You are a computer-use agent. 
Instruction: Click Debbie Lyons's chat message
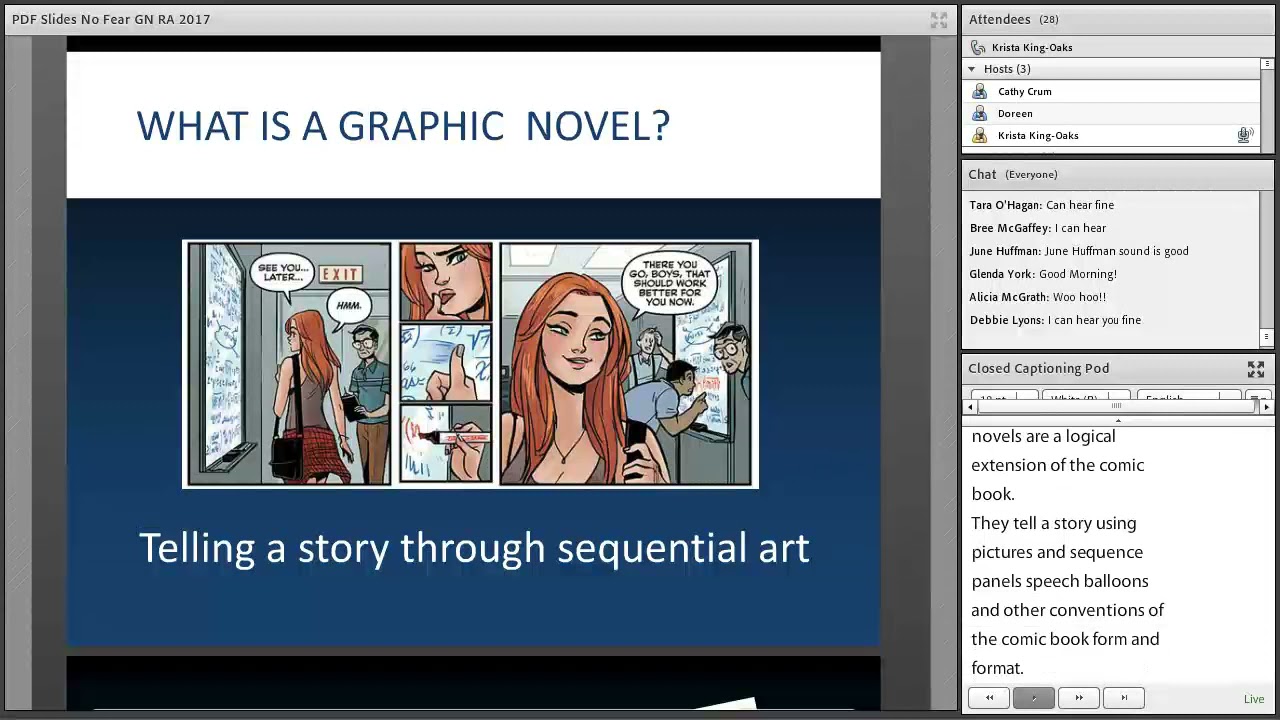click(1055, 320)
